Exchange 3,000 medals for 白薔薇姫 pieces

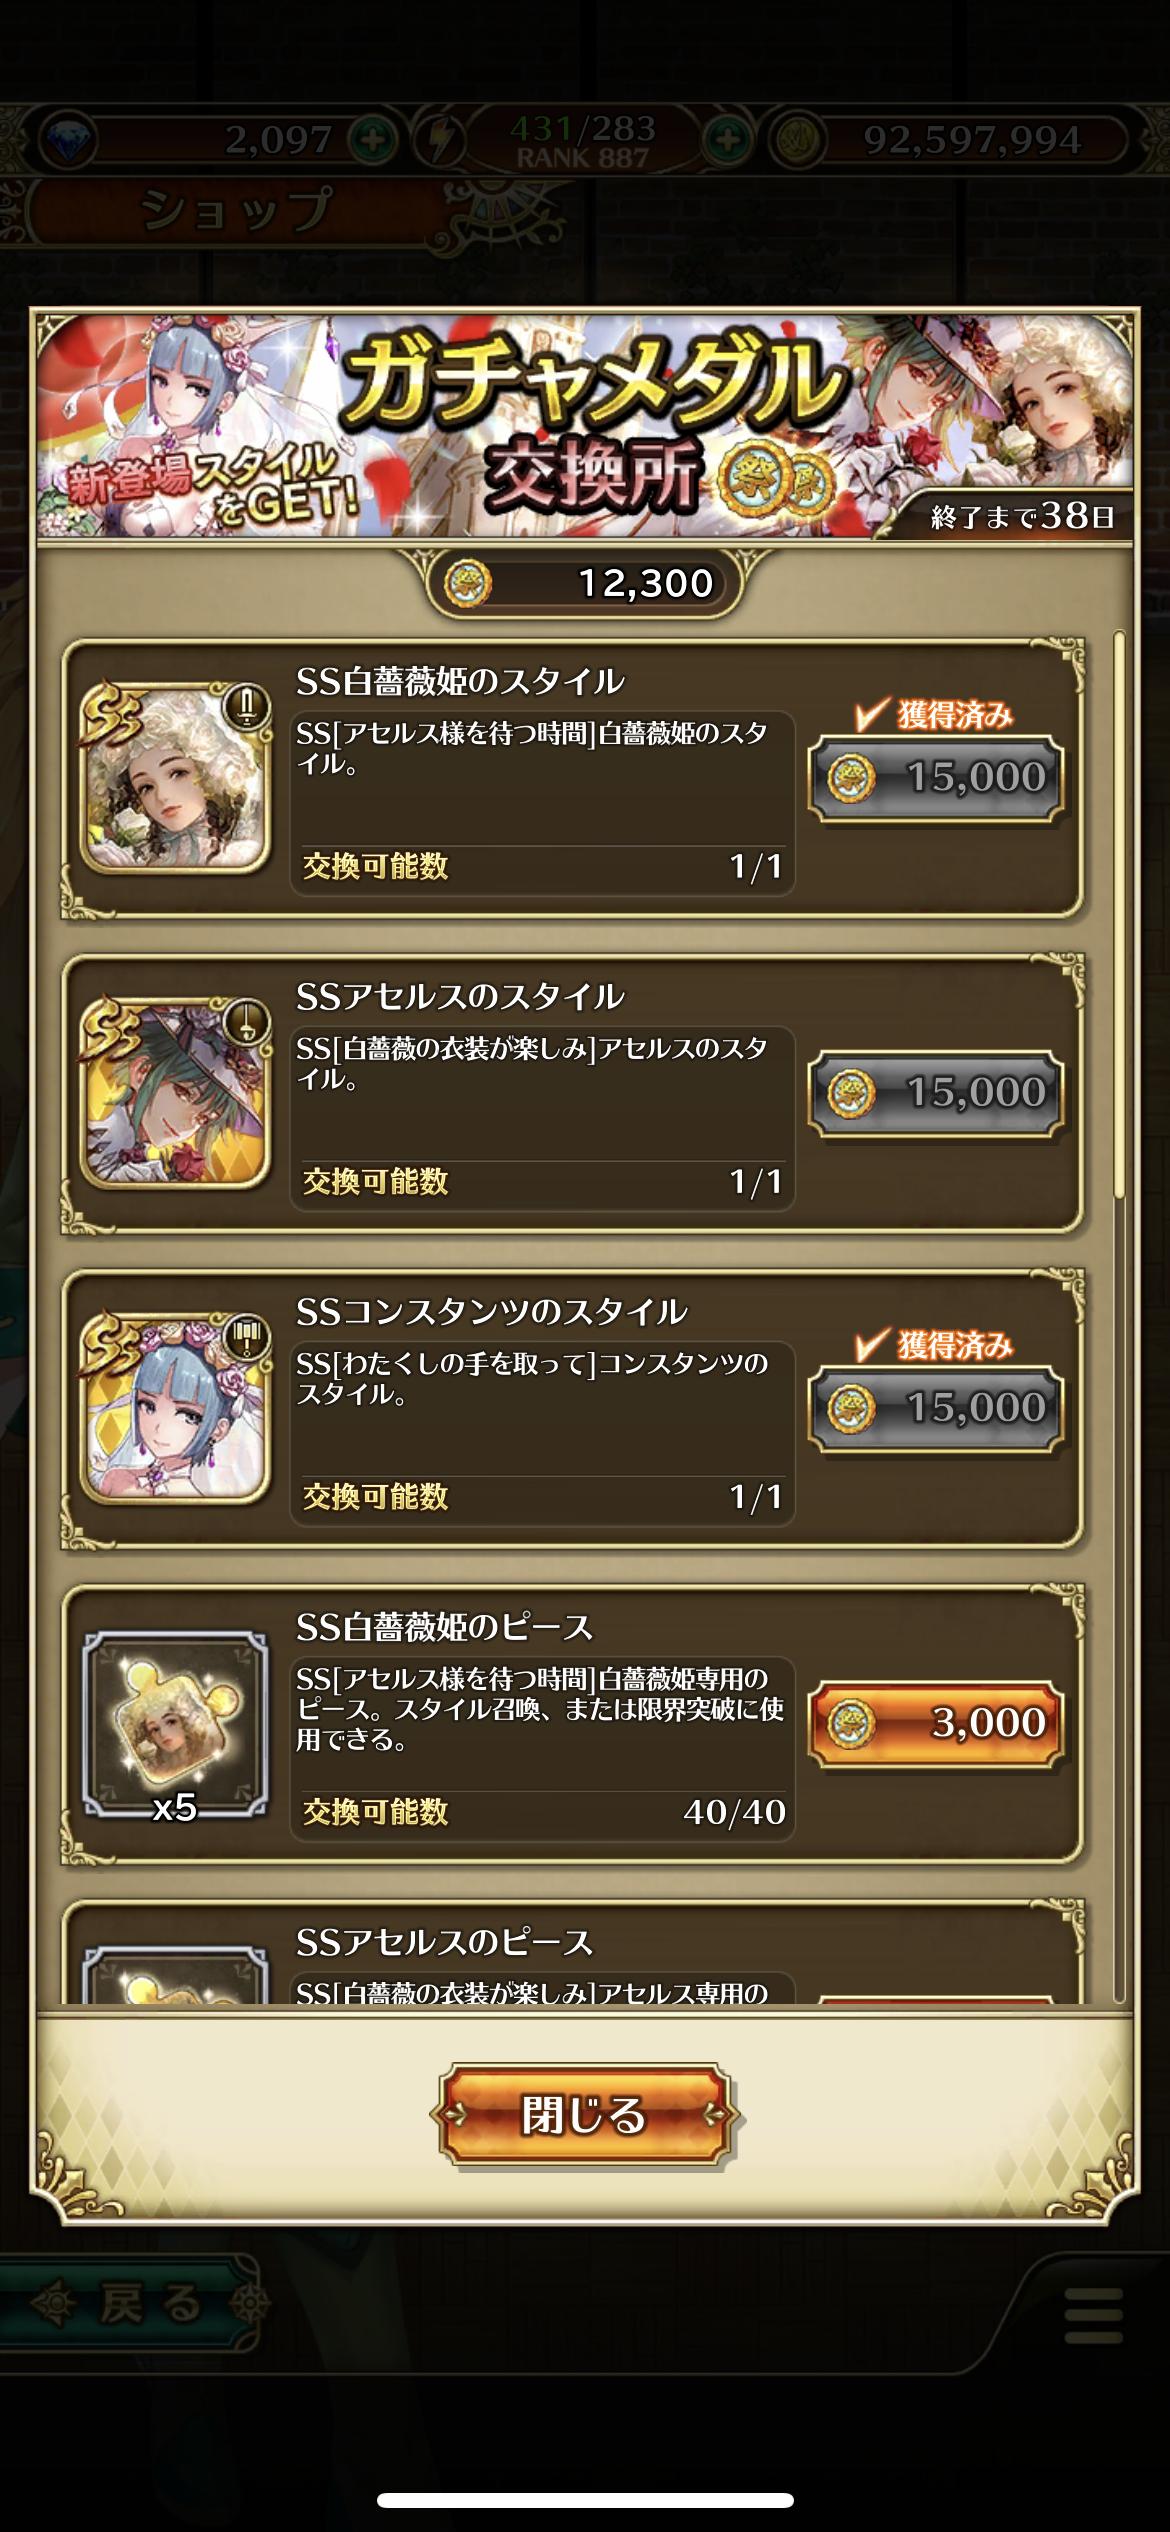(935, 1723)
